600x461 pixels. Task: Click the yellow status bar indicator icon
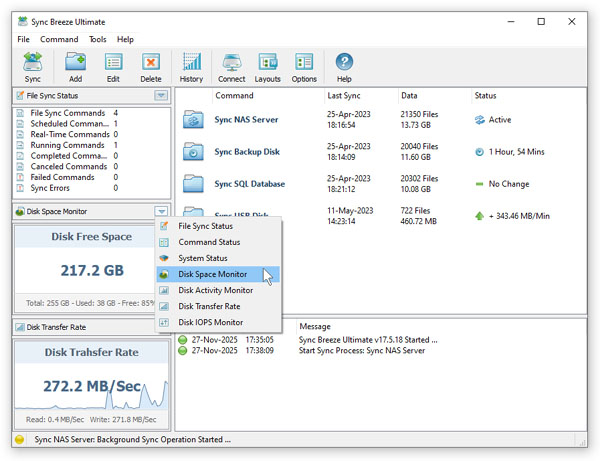[x=19, y=440]
